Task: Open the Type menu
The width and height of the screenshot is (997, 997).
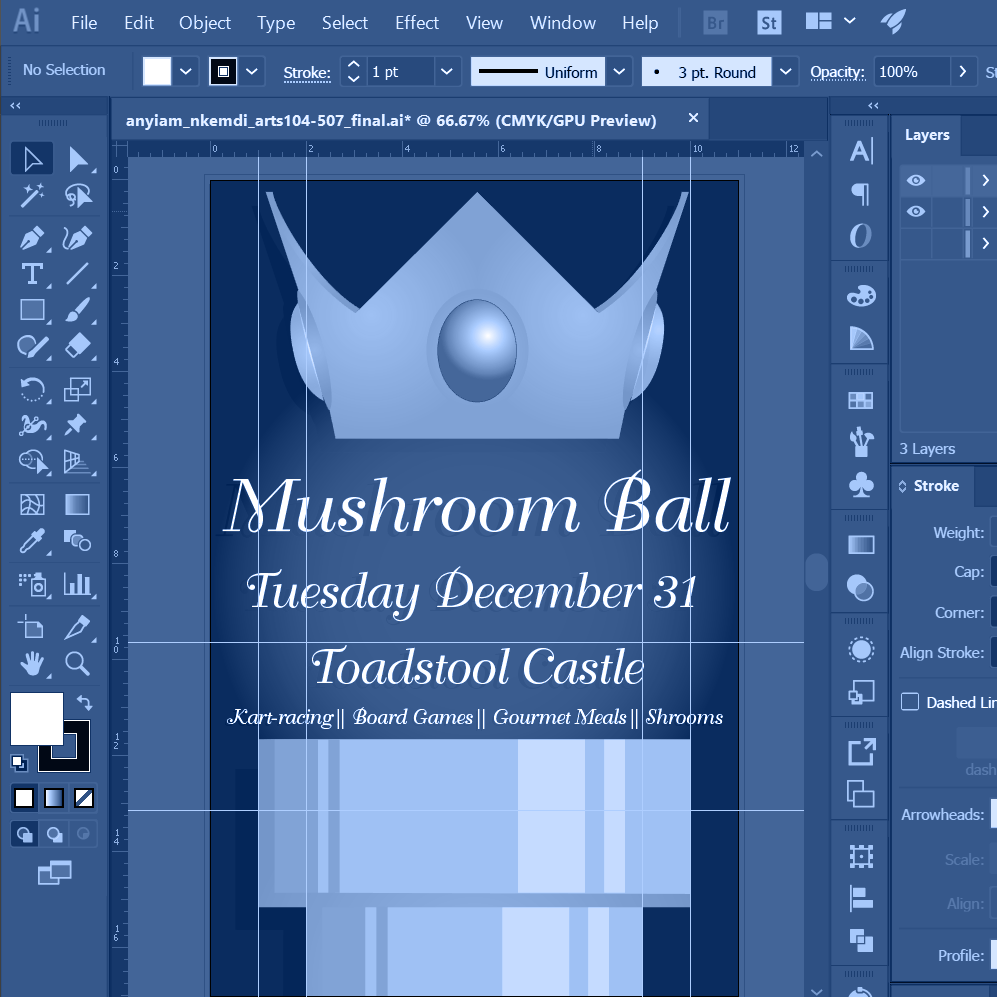Action: click(x=276, y=23)
